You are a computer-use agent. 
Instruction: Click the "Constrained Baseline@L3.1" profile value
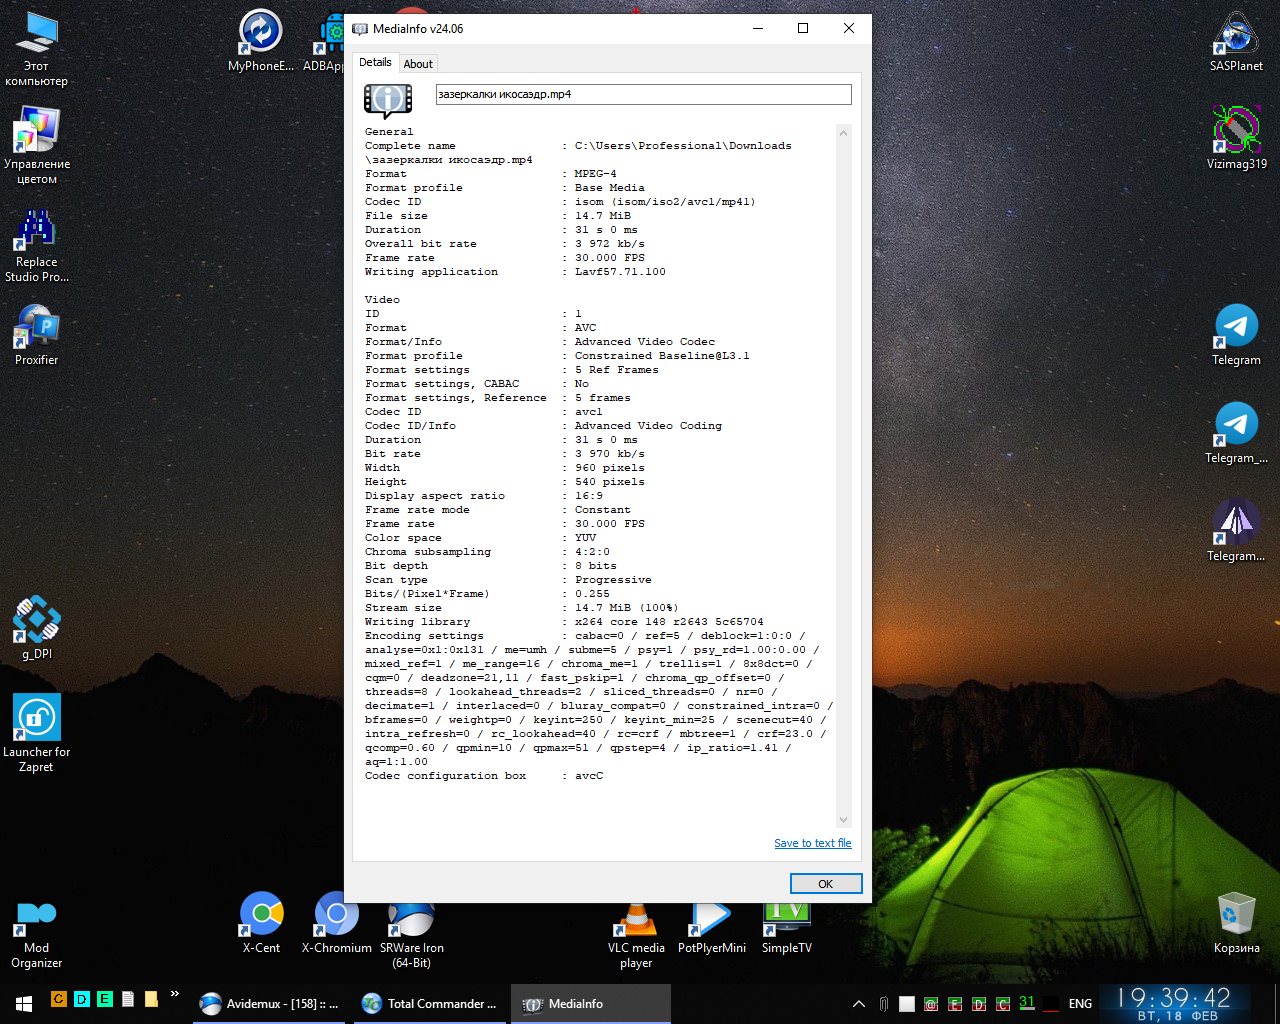[662, 356]
